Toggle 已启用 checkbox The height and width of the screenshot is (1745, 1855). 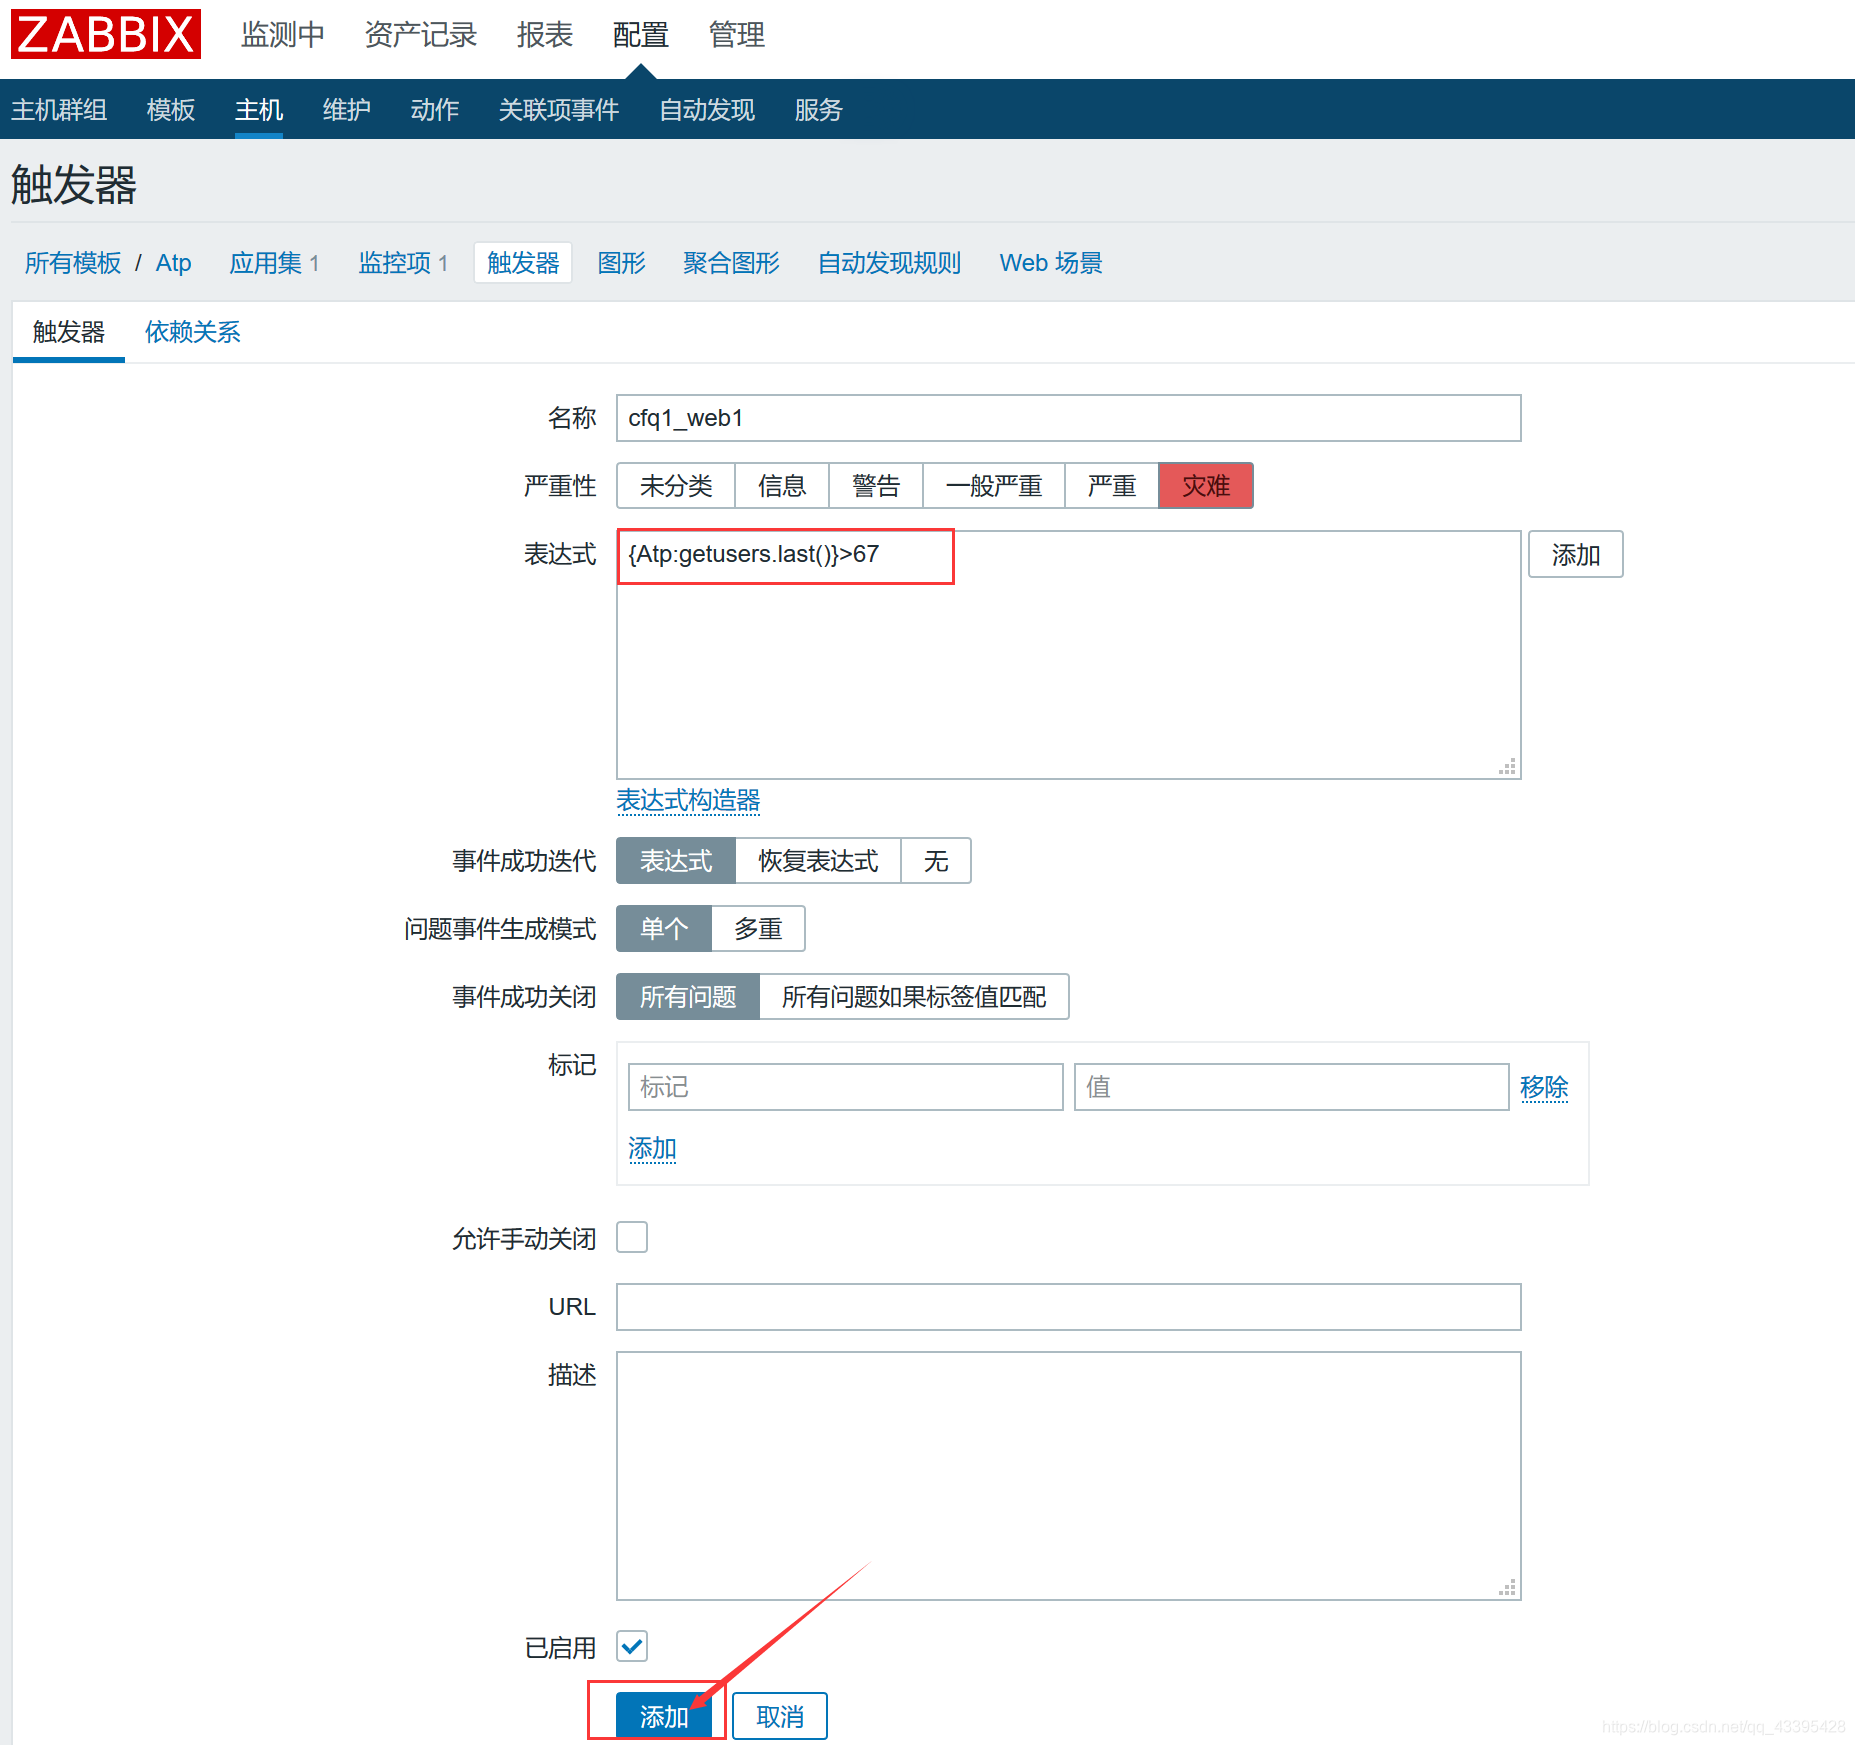point(632,1646)
